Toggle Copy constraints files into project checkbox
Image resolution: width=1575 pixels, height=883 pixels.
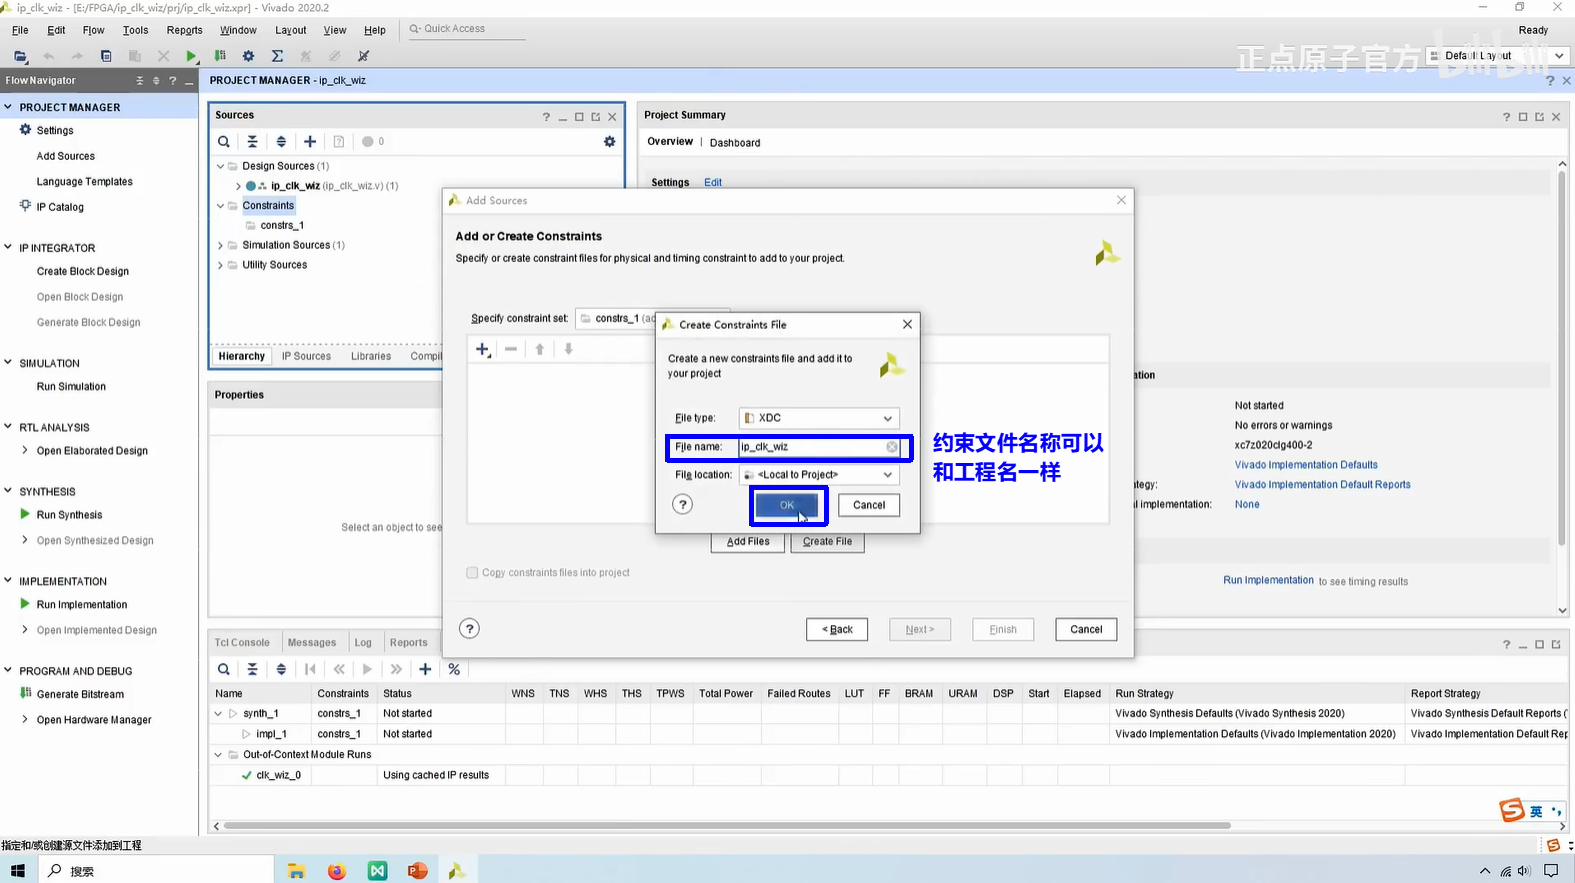472,573
